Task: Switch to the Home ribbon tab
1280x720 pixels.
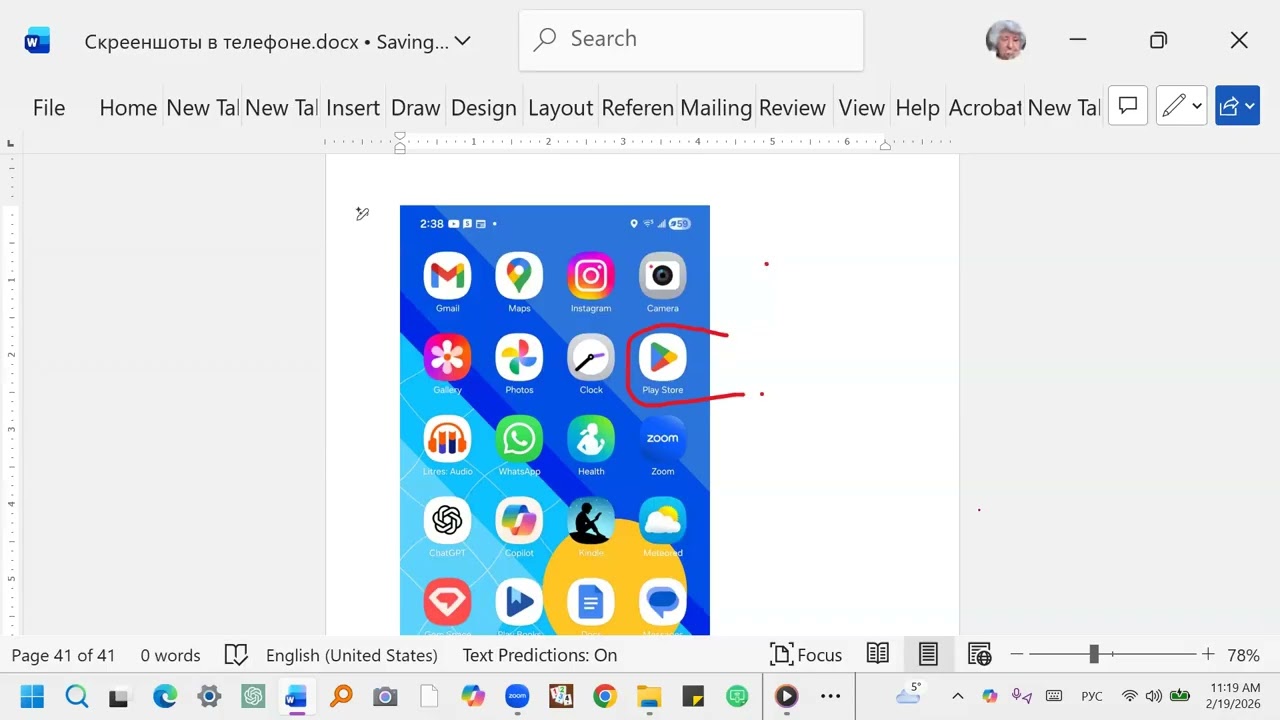Action: tap(128, 108)
